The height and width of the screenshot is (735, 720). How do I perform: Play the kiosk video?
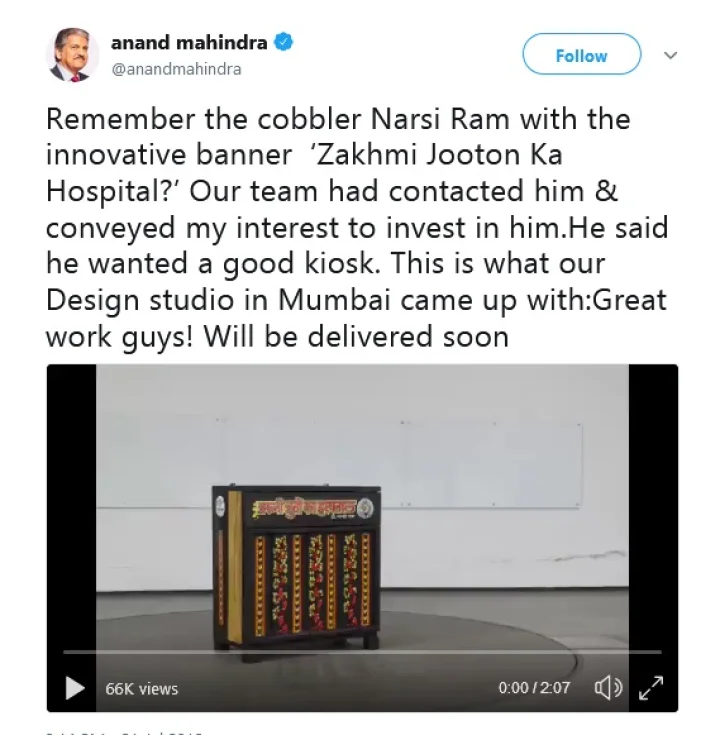pos(75,688)
